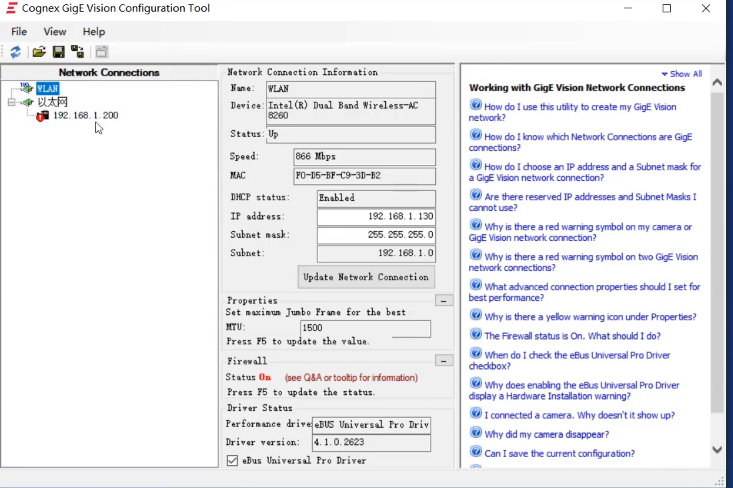Click the Status field showing Up
The width and height of the screenshot is (733, 488).
point(351,134)
